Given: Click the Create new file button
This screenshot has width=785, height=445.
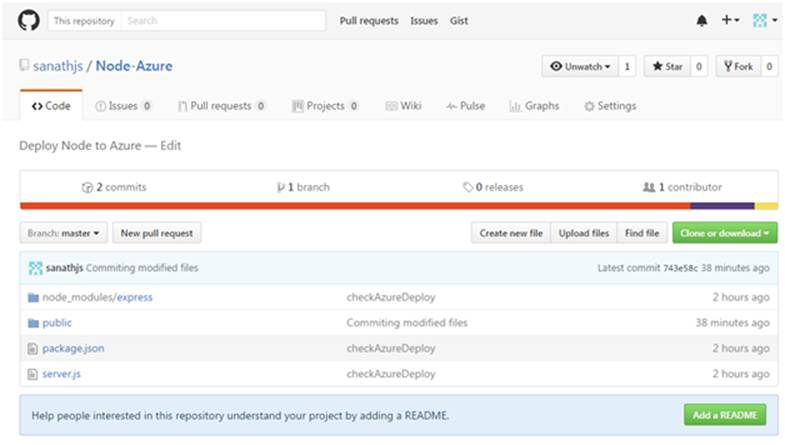Looking at the screenshot, I should tap(511, 233).
